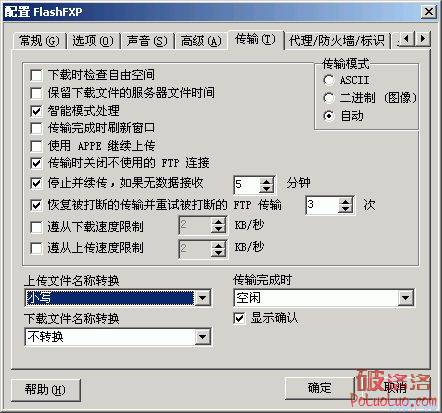Decrease the retry count 次 spinner
Image resolution: width=442 pixels, height=413 pixels.
pyautogui.click(x=346, y=209)
